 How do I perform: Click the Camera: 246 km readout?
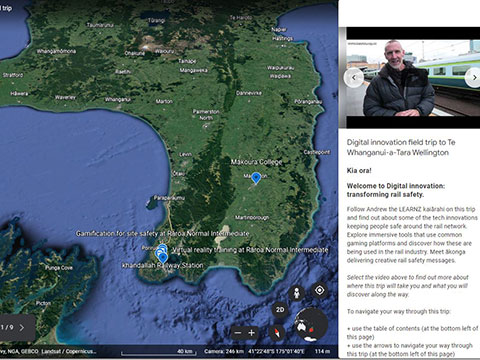click(x=224, y=351)
